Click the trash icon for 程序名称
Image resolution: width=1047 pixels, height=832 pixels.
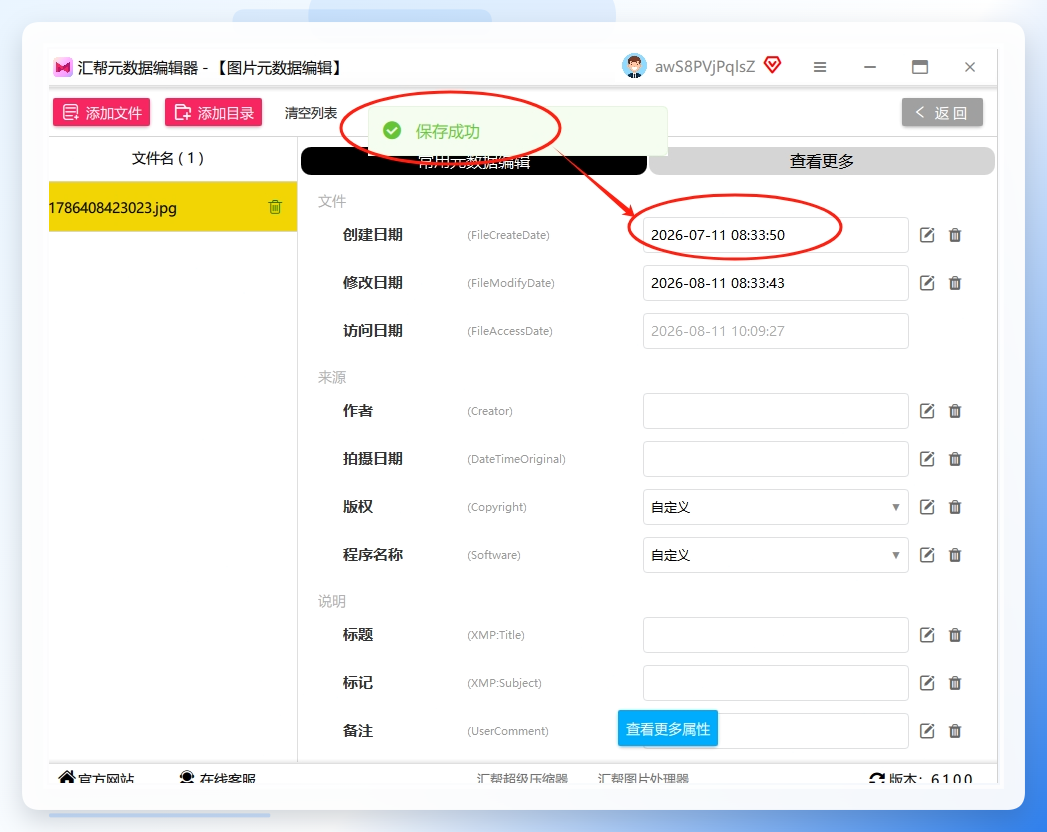tap(955, 555)
